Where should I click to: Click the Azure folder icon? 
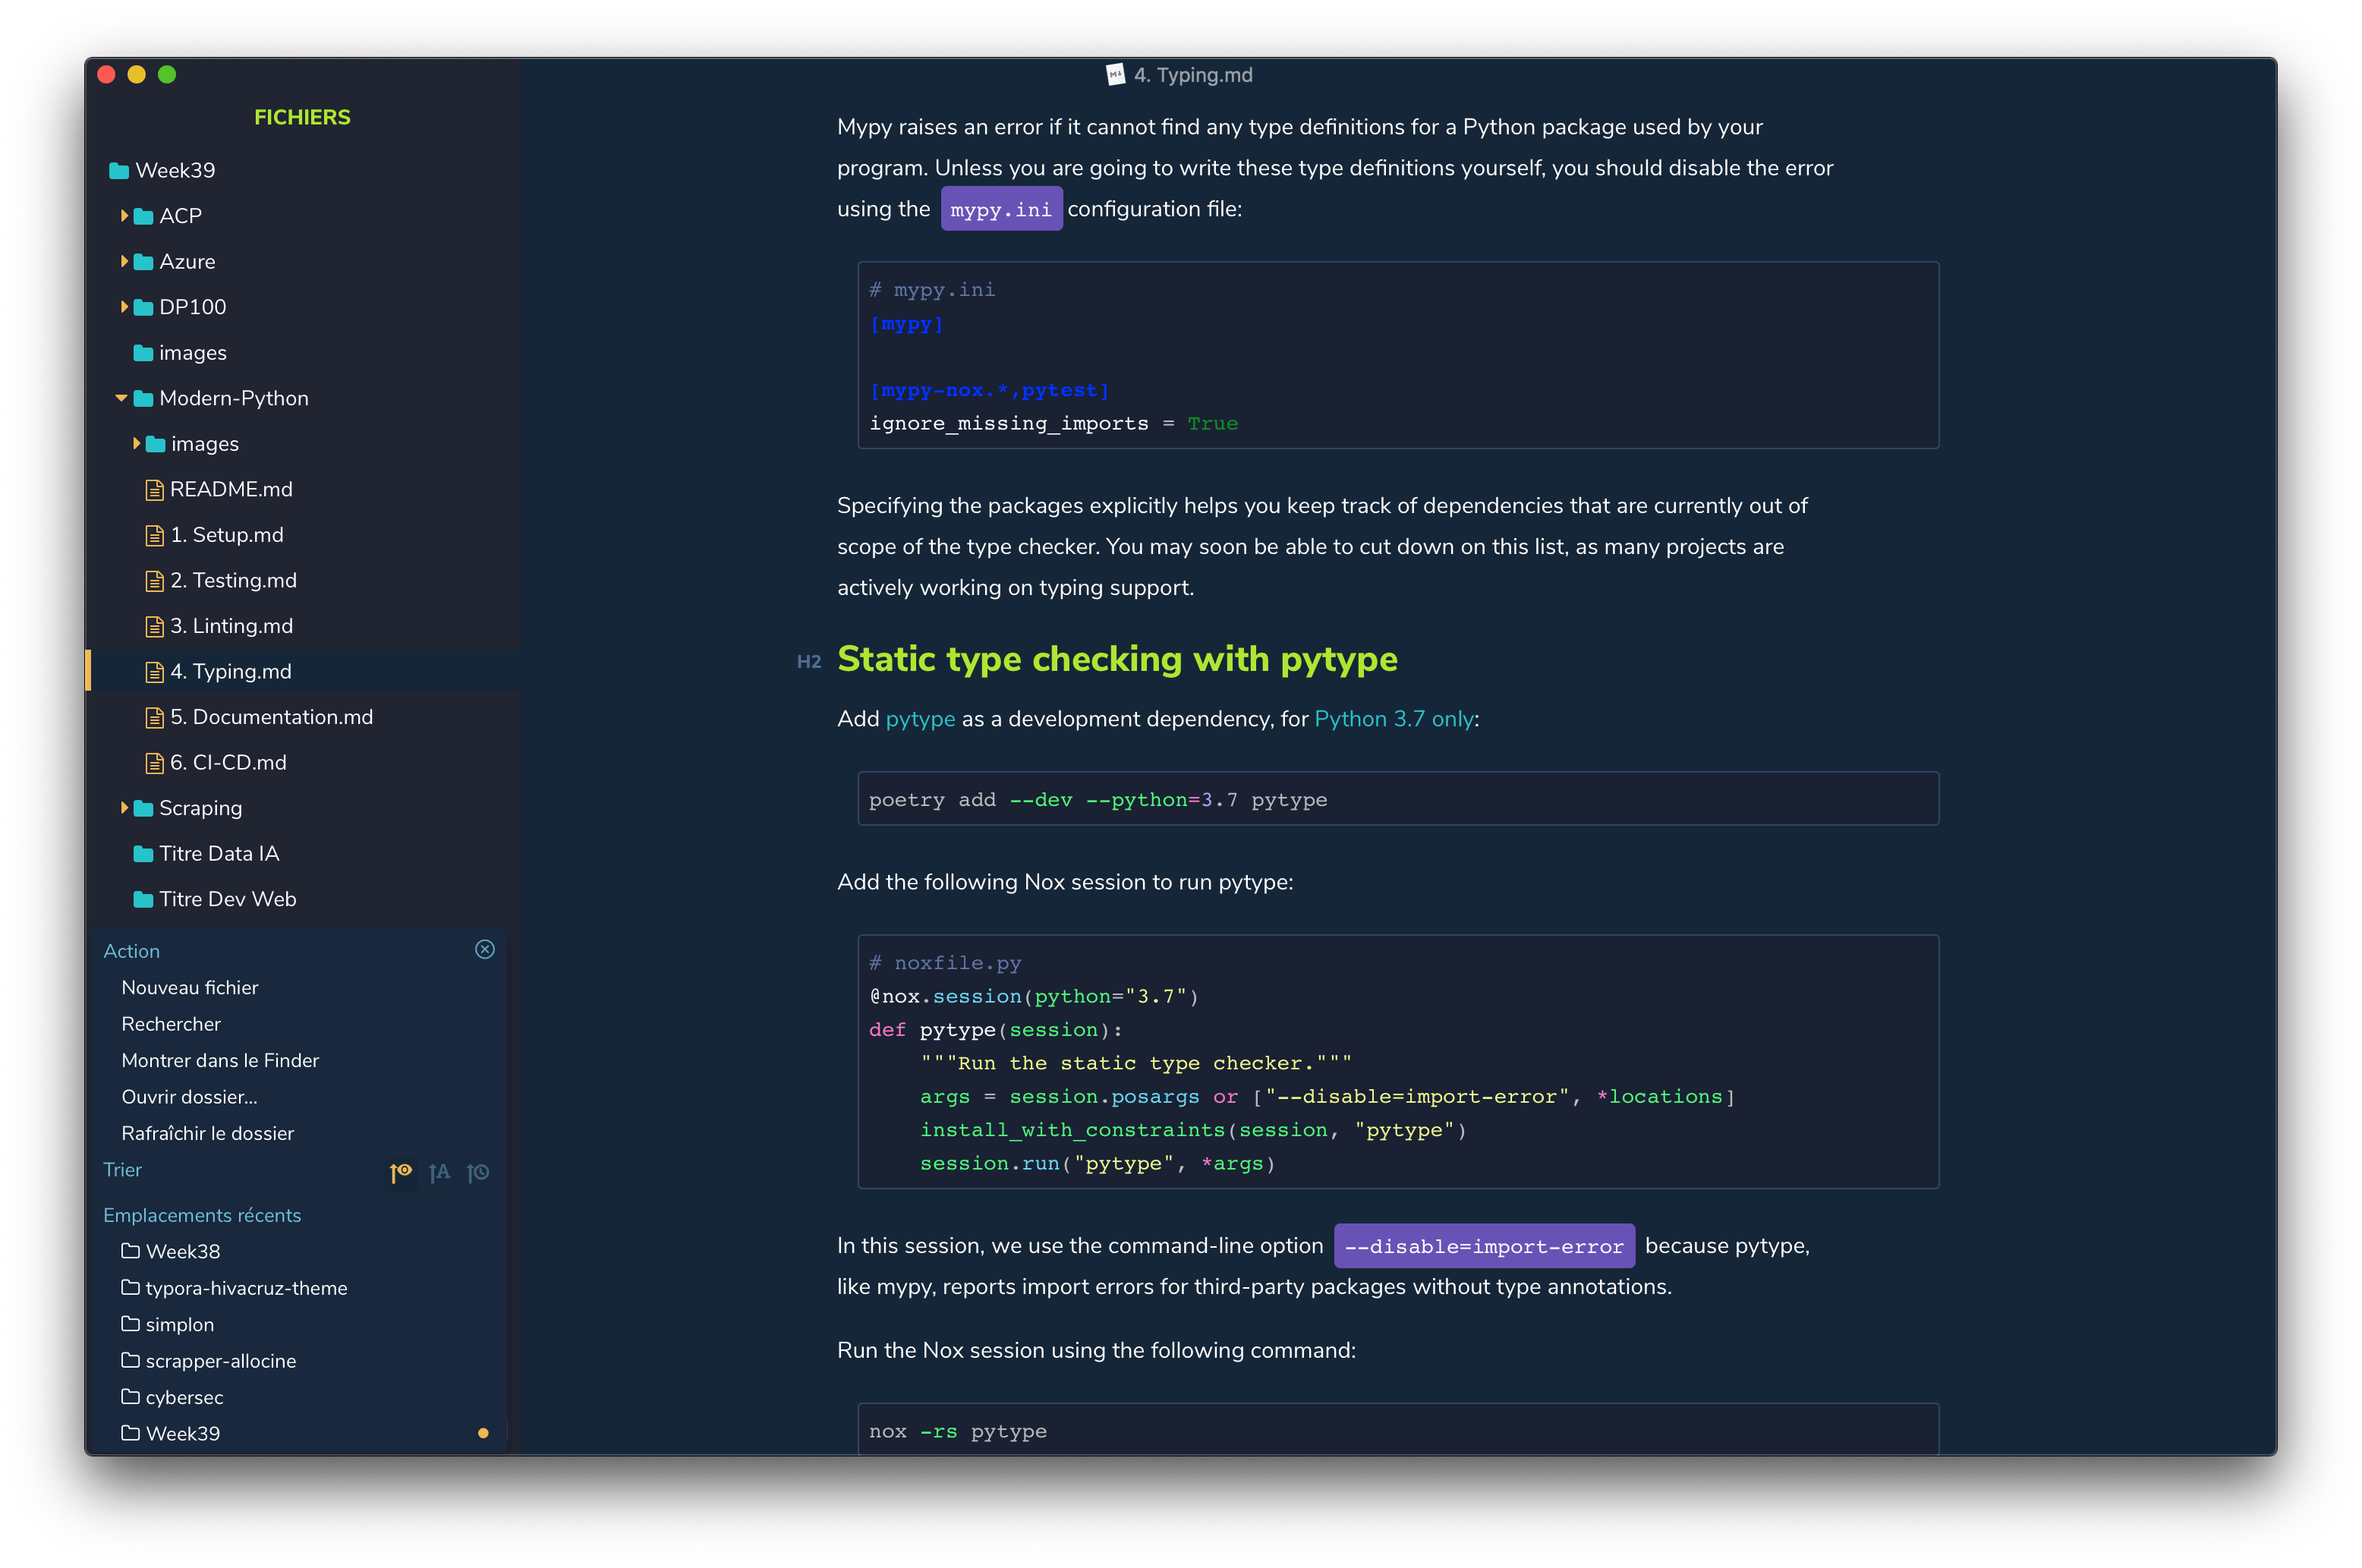[143, 262]
